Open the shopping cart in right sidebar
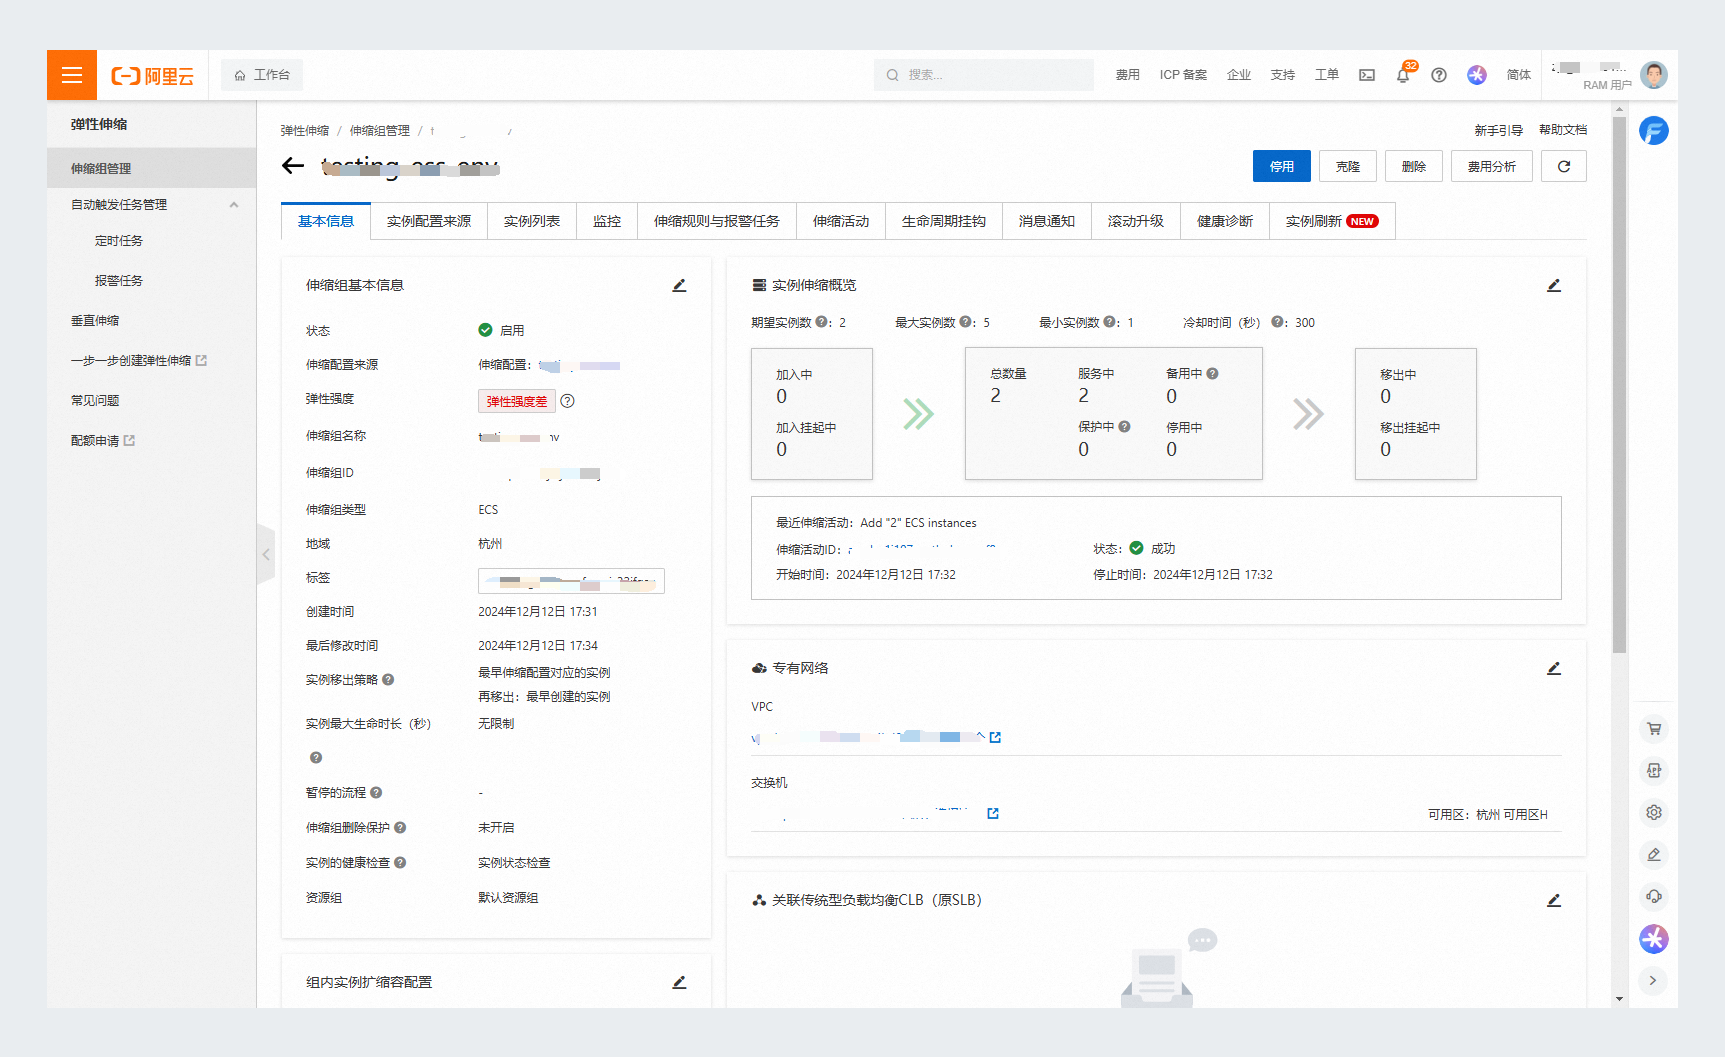 click(x=1654, y=729)
